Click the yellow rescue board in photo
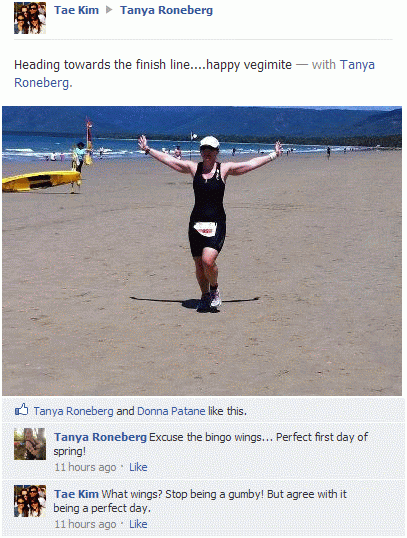Viewport: 407px width, 538px height. coord(42,180)
